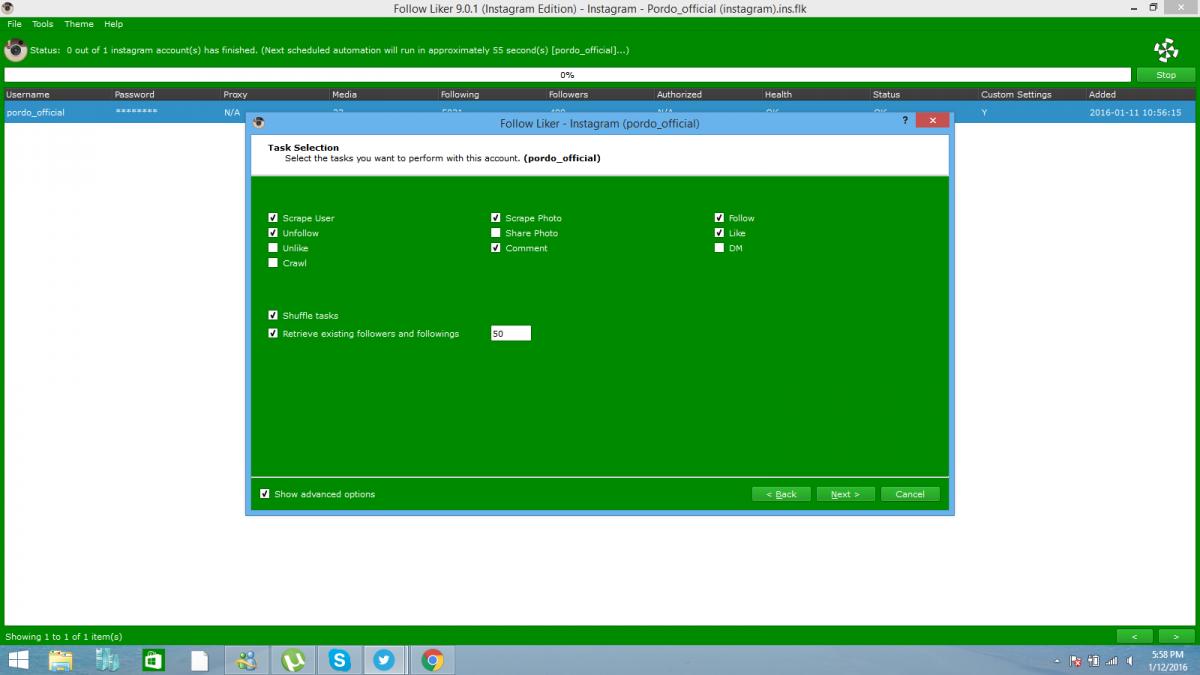Open the Windows Store taskbar icon
Image resolution: width=1200 pixels, height=675 pixels.
pyautogui.click(x=153, y=660)
